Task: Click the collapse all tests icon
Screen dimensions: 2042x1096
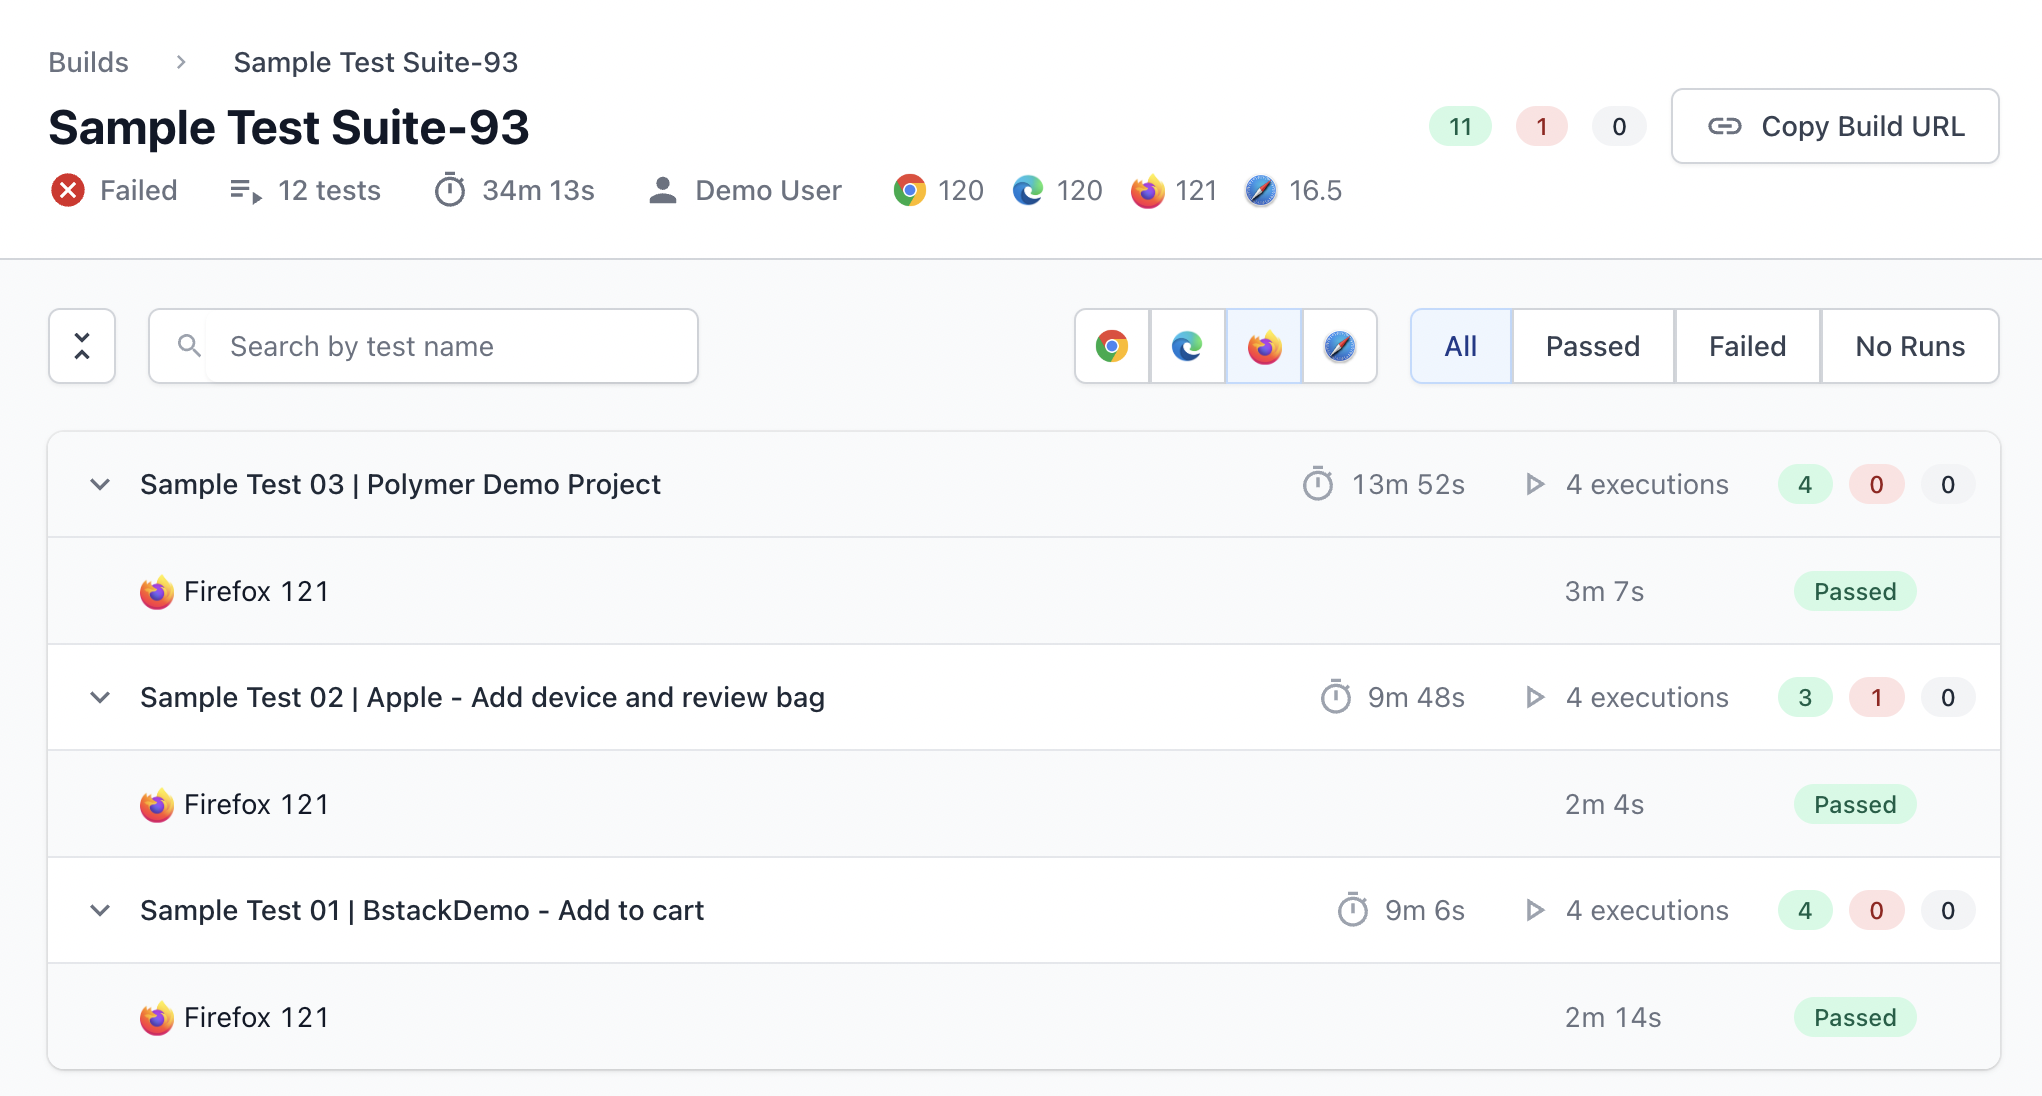Action: (82, 346)
